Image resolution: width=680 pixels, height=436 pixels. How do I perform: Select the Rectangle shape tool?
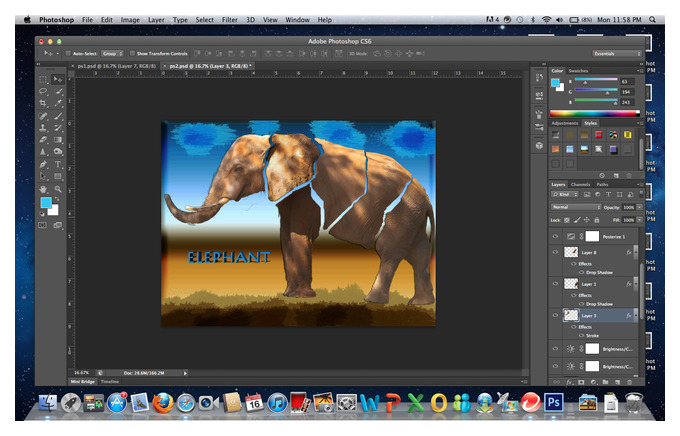click(x=58, y=176)
